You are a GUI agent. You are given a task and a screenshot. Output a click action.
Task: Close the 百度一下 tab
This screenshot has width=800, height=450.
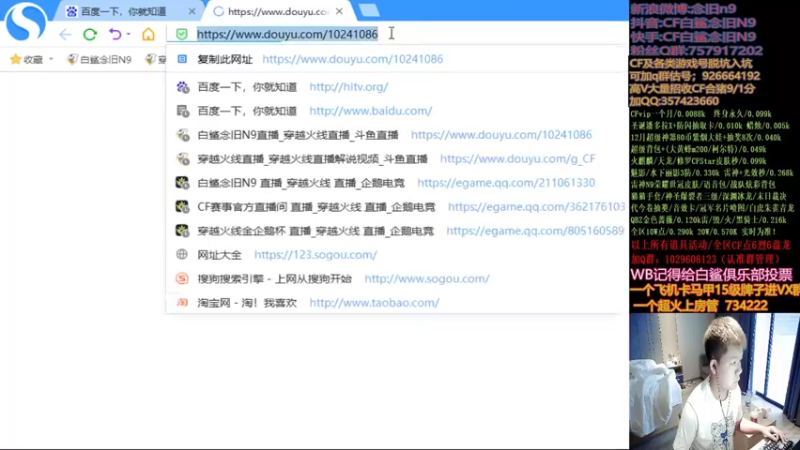pos(192,11)
